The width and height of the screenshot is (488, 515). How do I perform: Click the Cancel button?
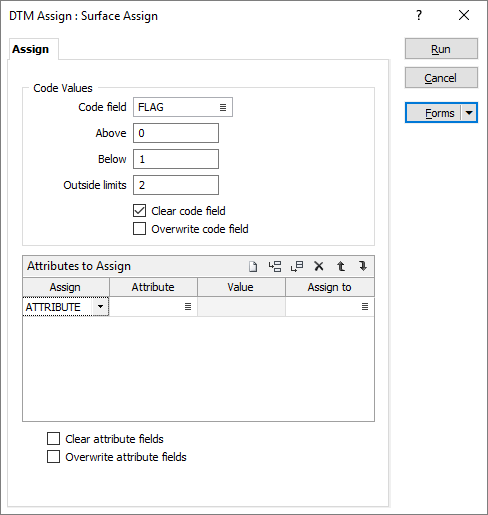click(441, 78)
